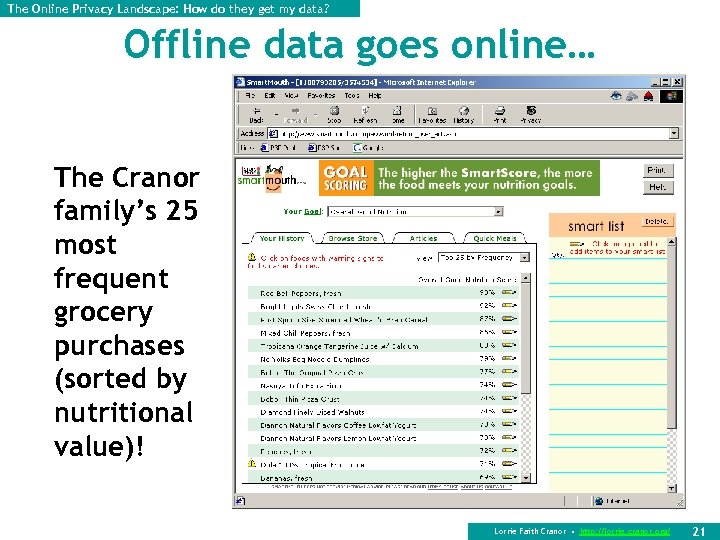Click pencil icon for Dannon Coffee Lowfat Yogurt
This screenshot has width=720, height=540.
[x=509, y=425]
